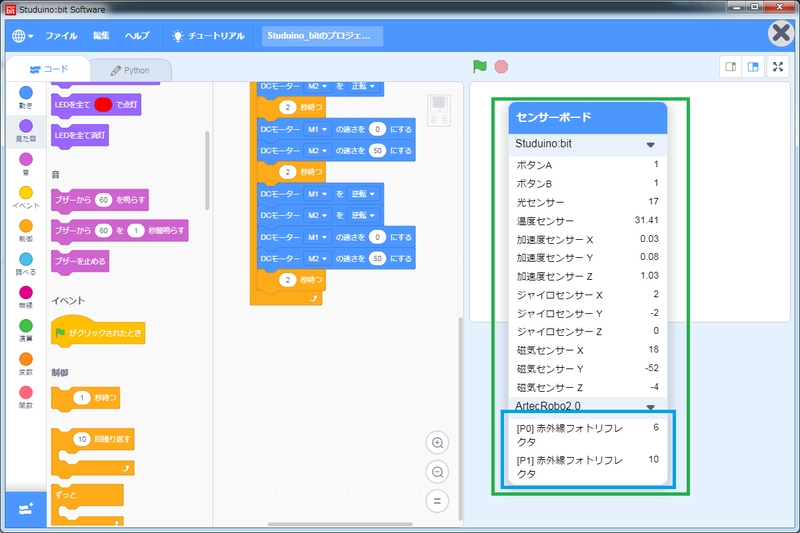The height and width of the screenshot is (533, 800).
Task: Pick the ずっと forever block
Action: tap(87, 495)
